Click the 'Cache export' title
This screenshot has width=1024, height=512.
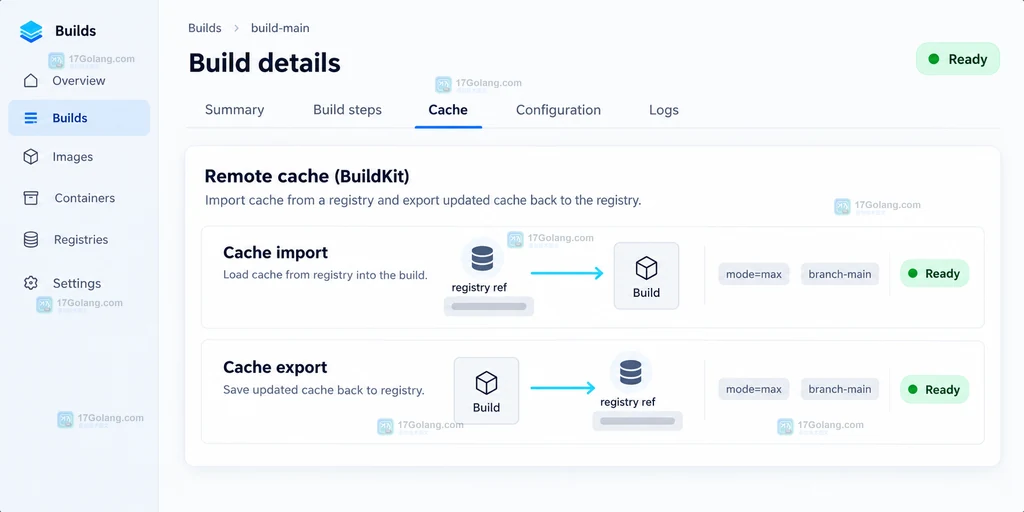click(275, 367)
